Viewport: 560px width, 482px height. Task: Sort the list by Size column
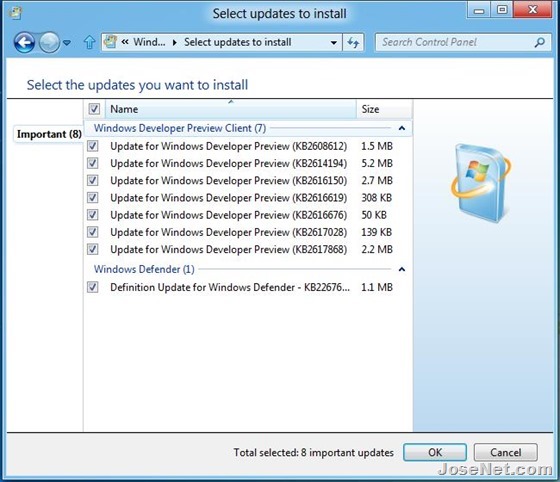click(x=384, y=109)
